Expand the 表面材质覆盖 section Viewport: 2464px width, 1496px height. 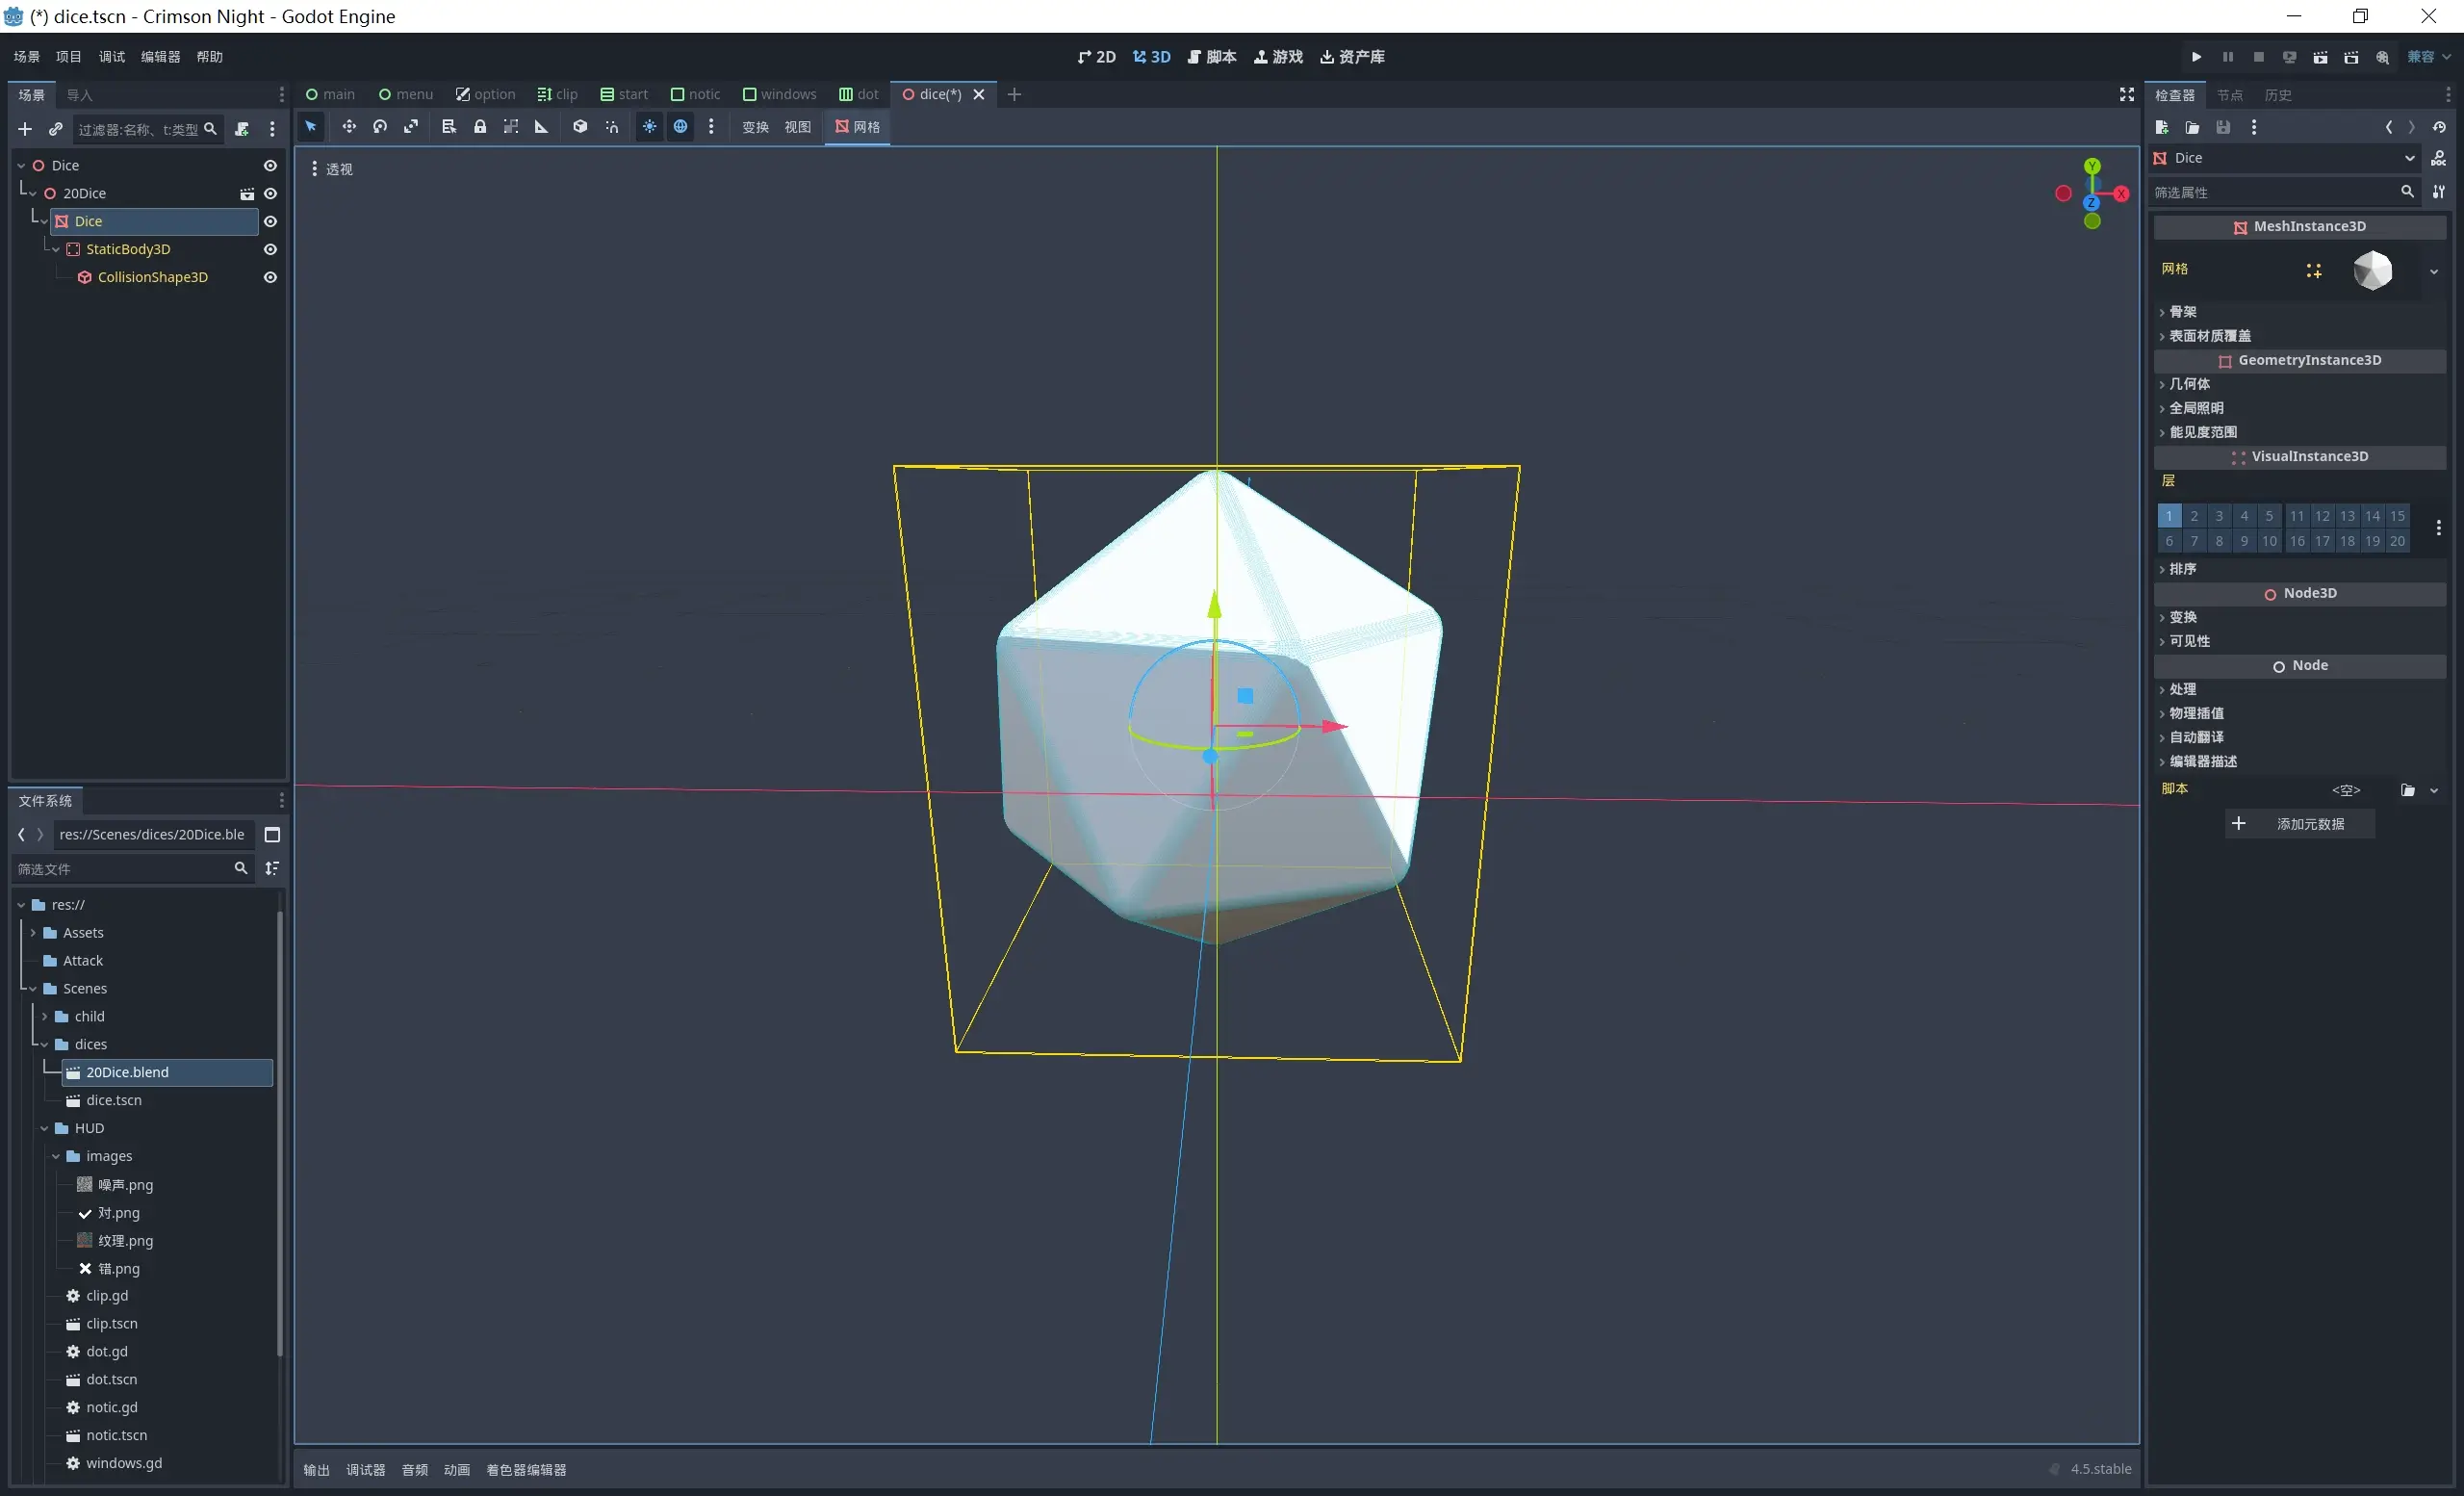(2209, 336)
